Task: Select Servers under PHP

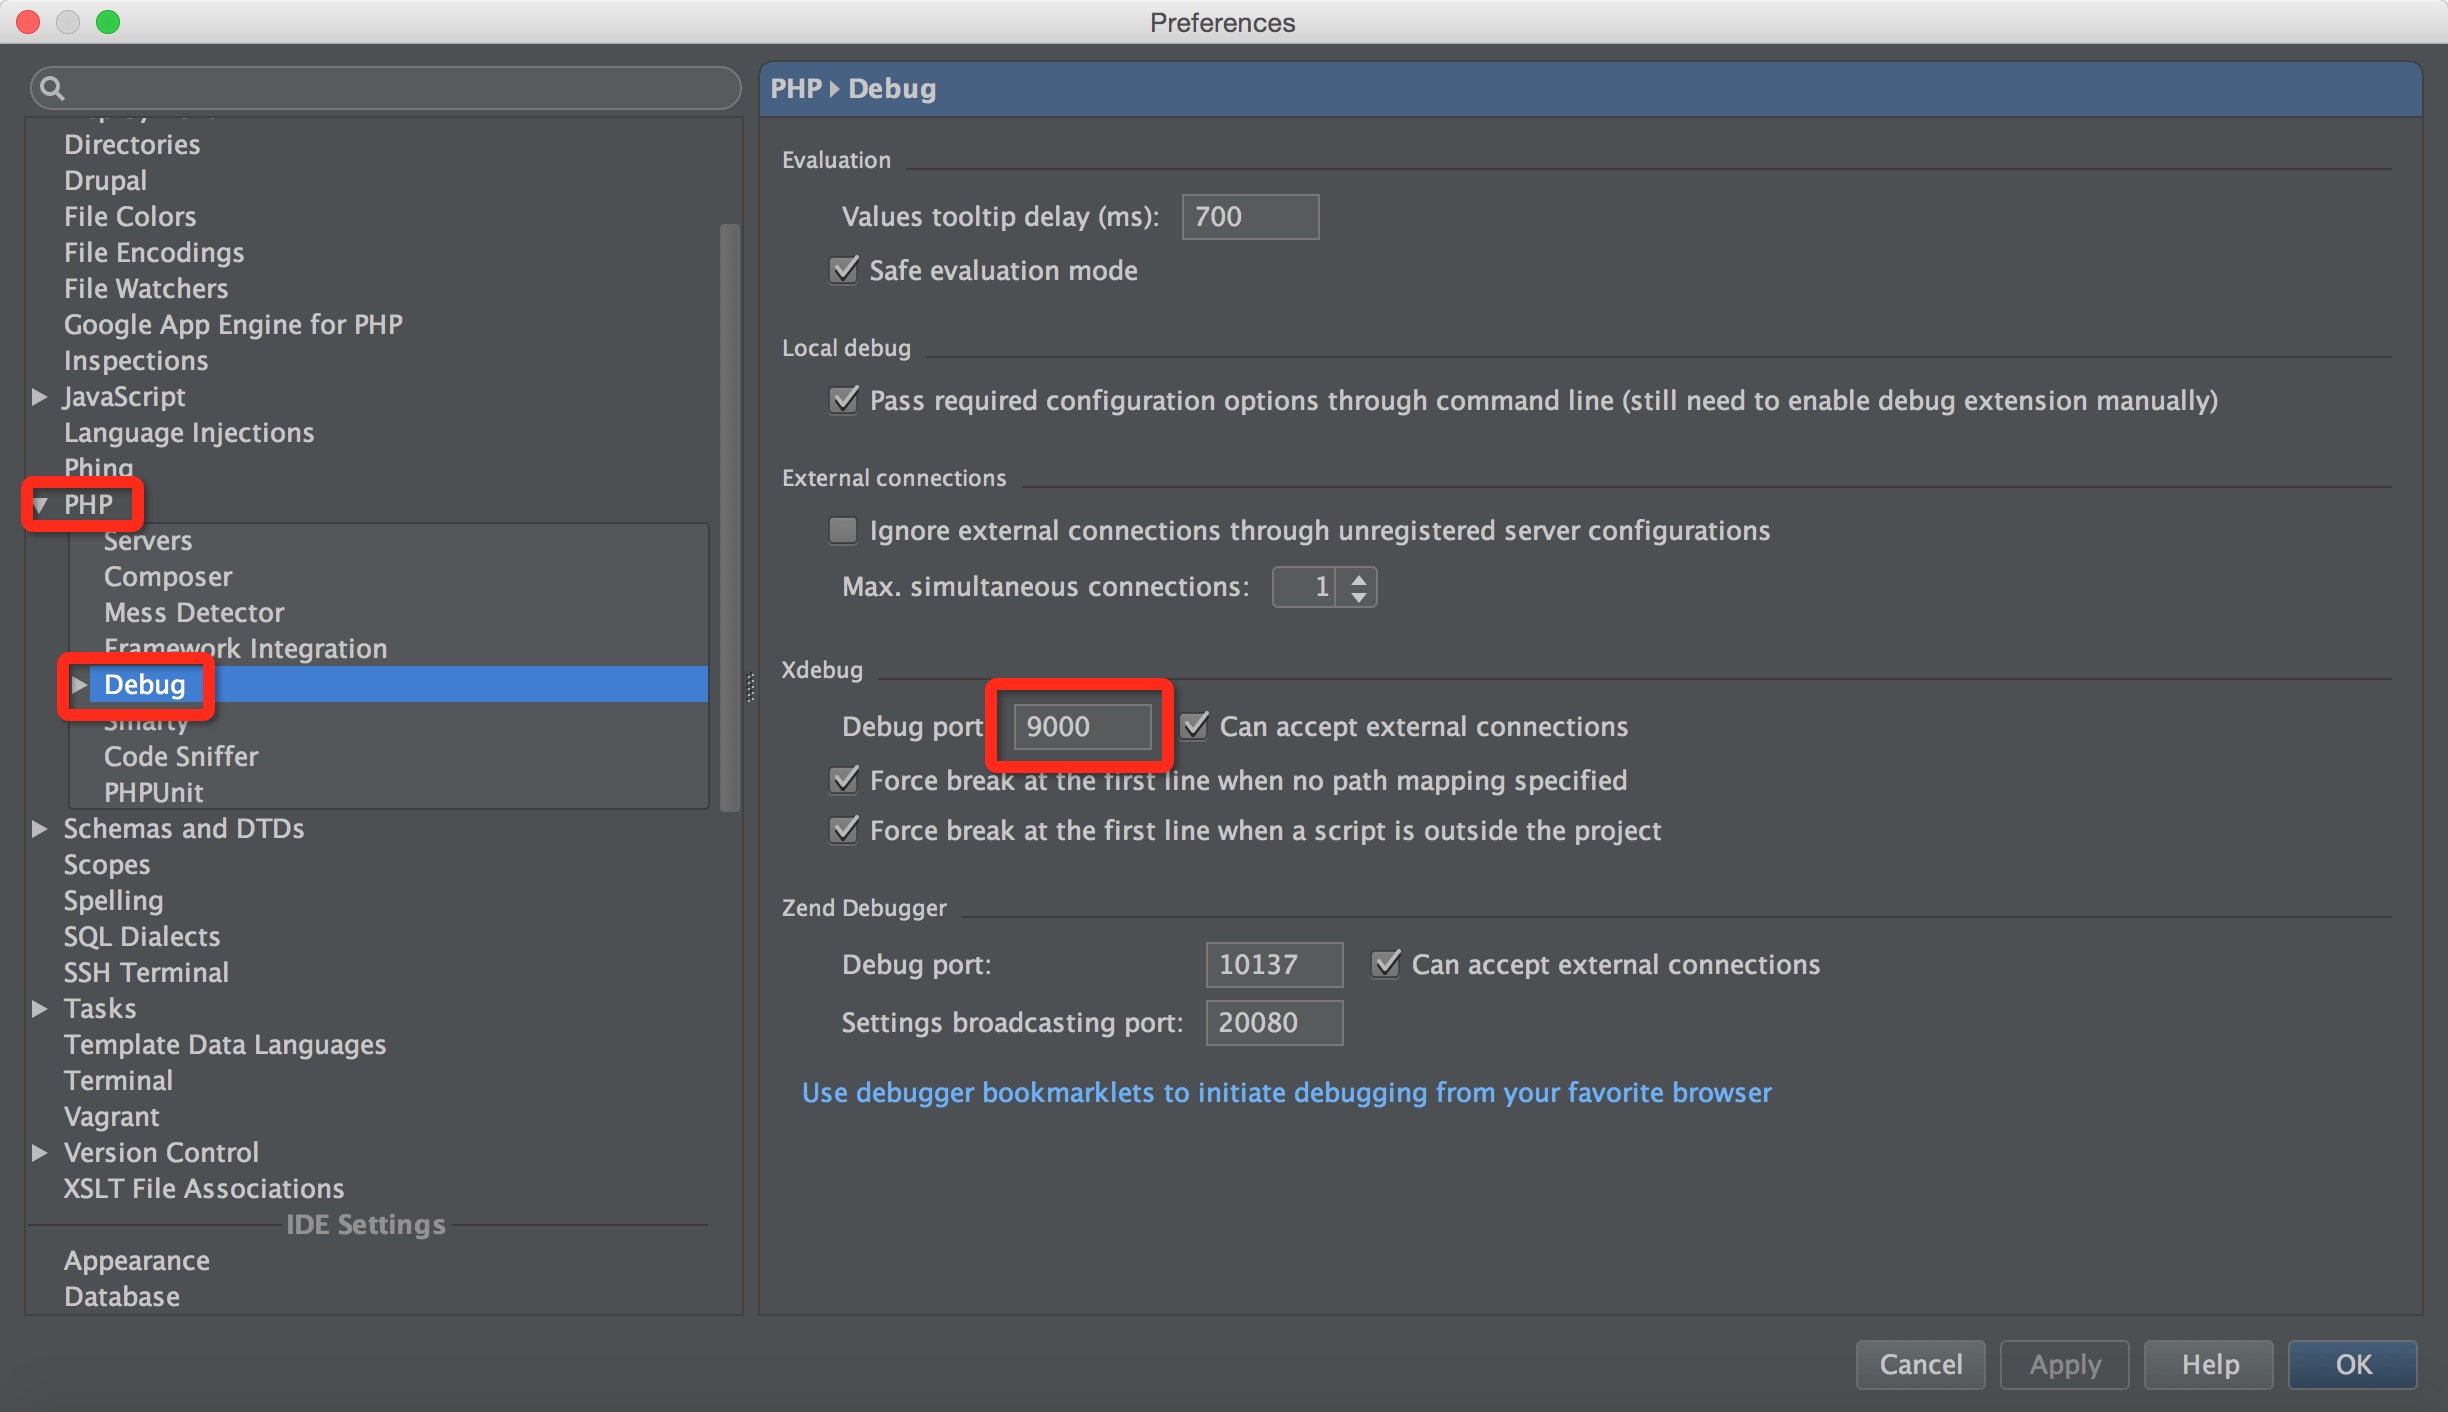Action: (148, 541)
